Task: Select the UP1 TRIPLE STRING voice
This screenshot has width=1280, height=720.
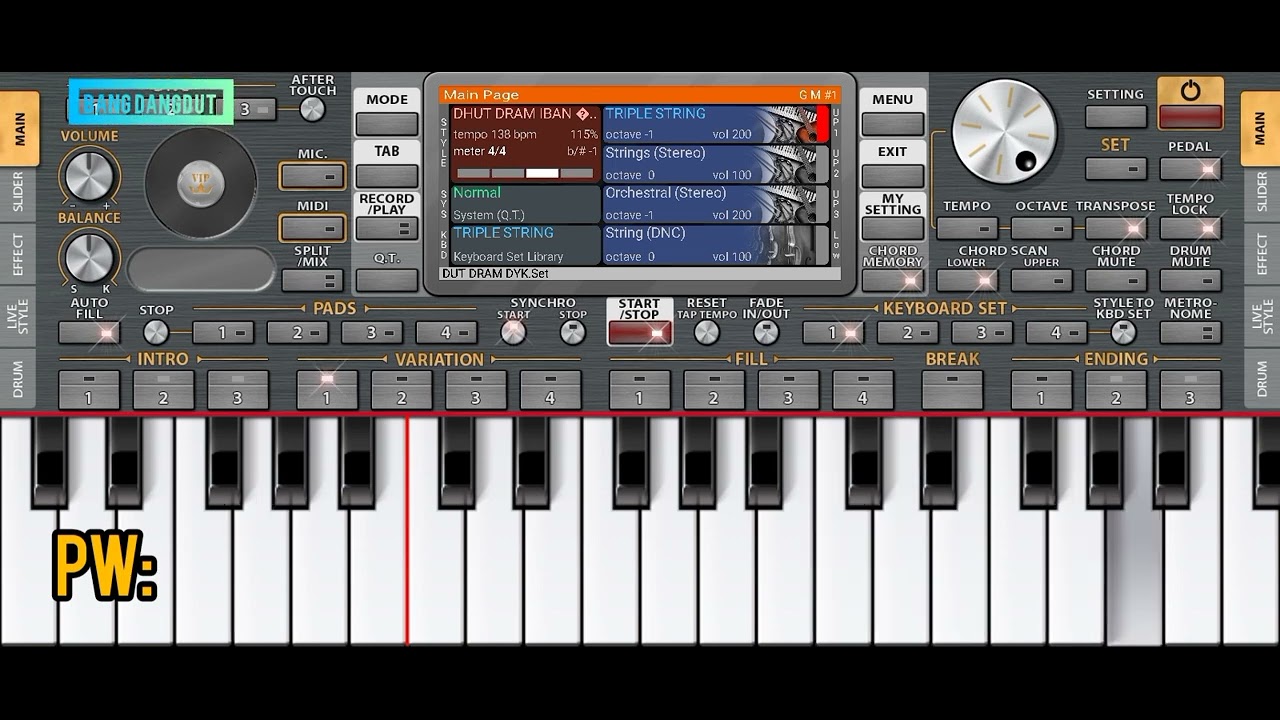Action: (716, 125)
